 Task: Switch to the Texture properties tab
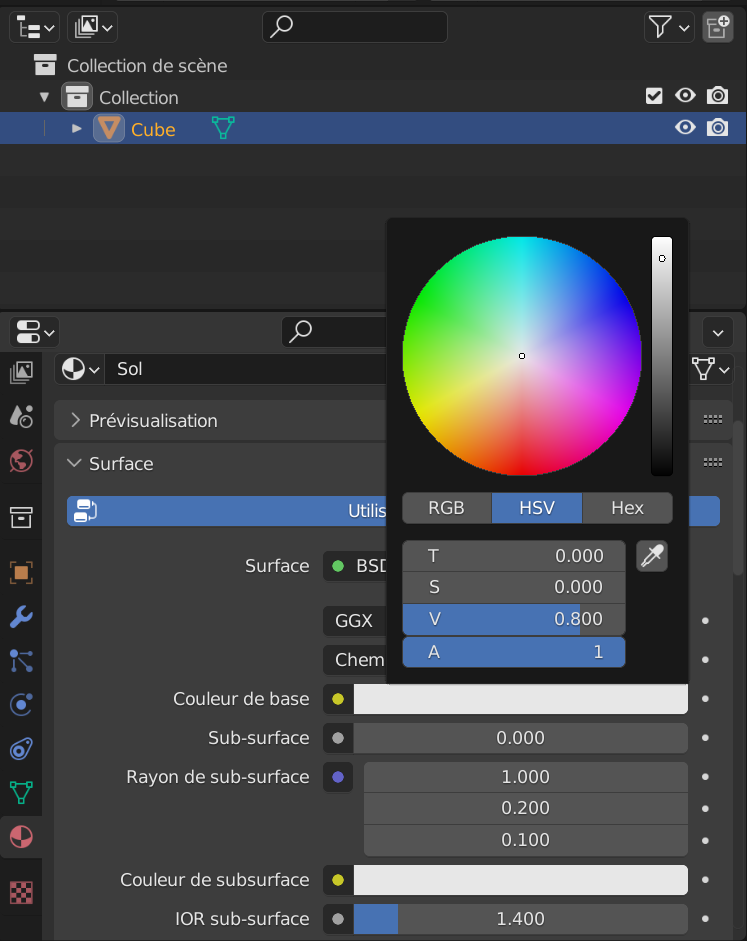point(21,892)
